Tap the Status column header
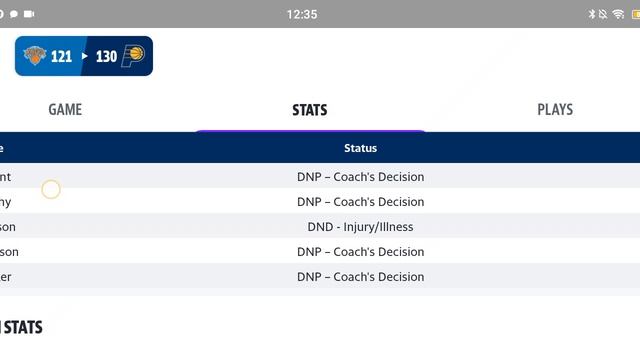Image resolution: width=640 pixels, height=360 pixels. pyautogui.click(x=360, y=148)
